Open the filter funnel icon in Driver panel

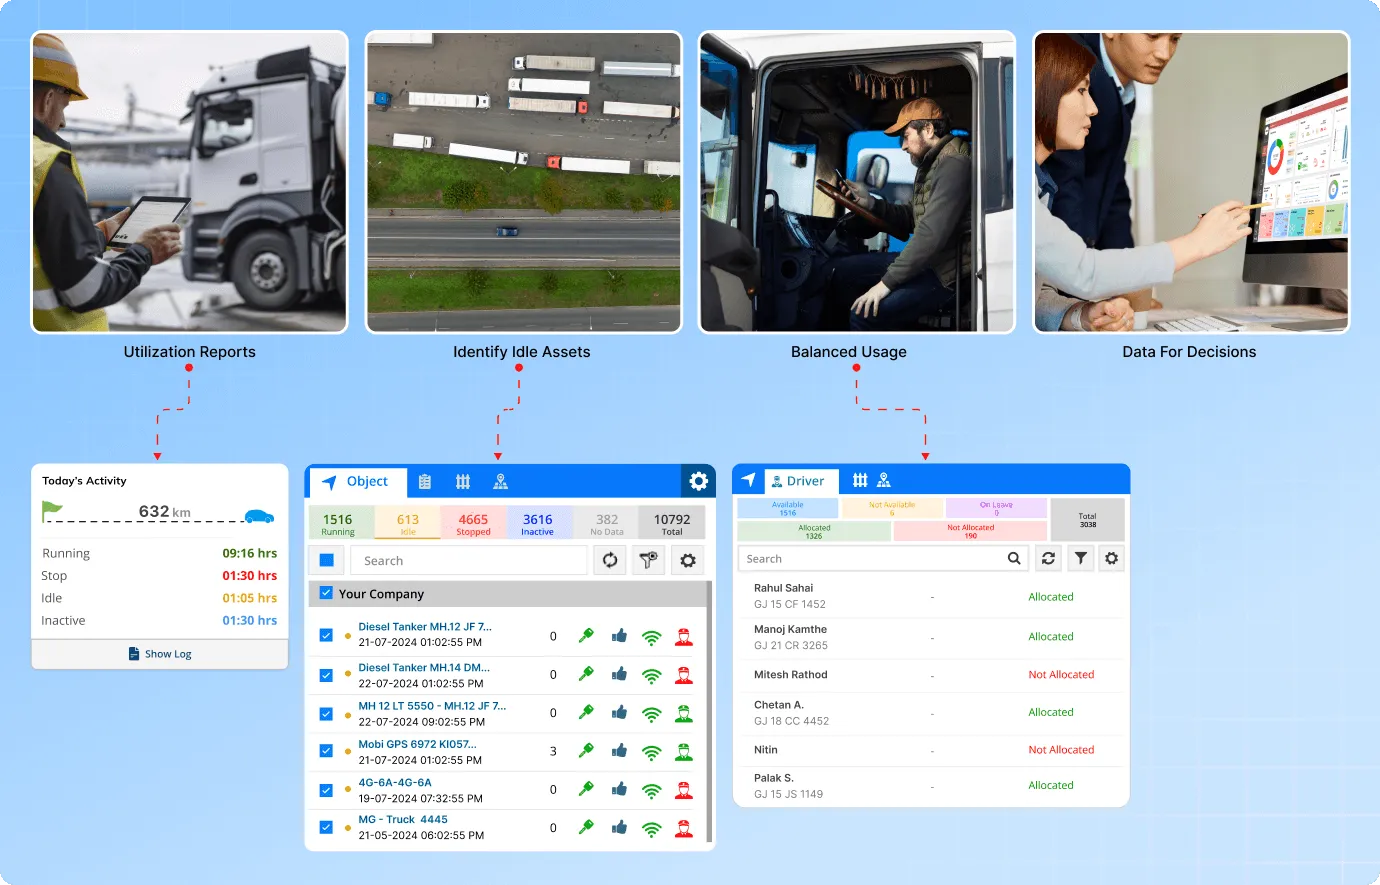click(x=1081, y=558)
